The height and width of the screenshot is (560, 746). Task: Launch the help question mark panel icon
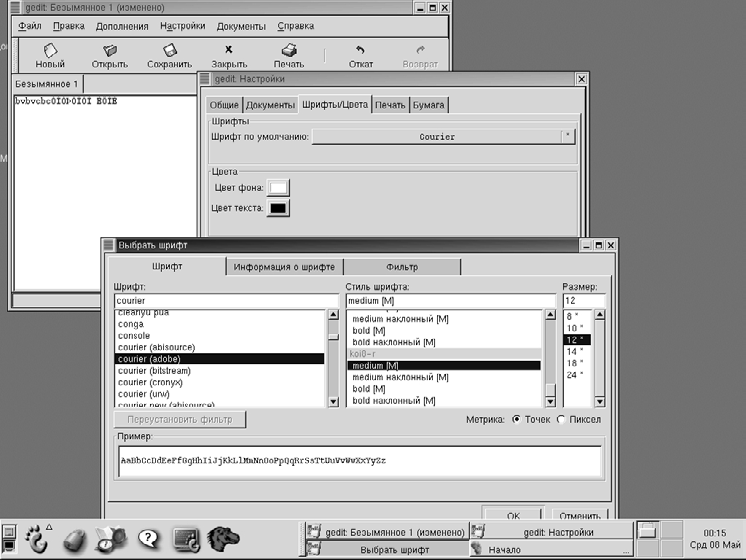(149, 539)
